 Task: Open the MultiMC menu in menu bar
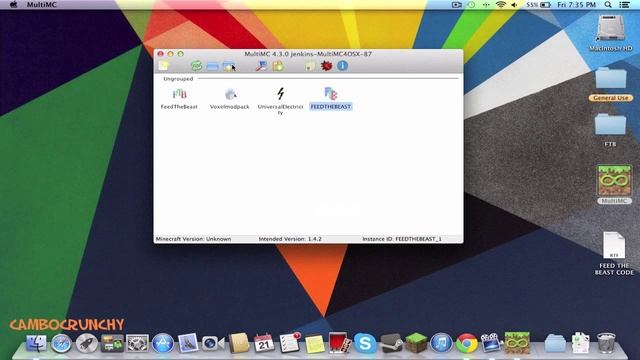coord(42,5)
